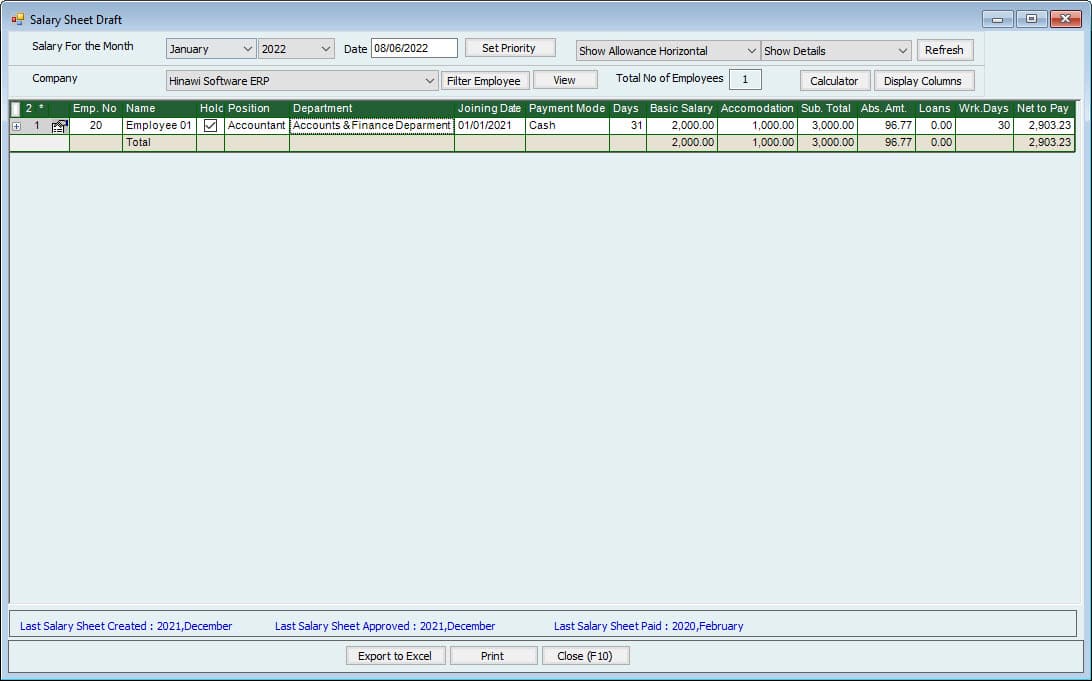Open the month dropdown showing January
The width and height of the screenshot is (1092, 681).
[x=210, y=49]
